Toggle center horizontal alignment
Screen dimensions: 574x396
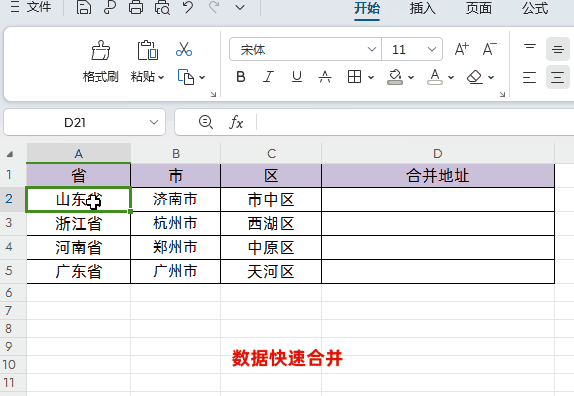[x=558, y=77]
